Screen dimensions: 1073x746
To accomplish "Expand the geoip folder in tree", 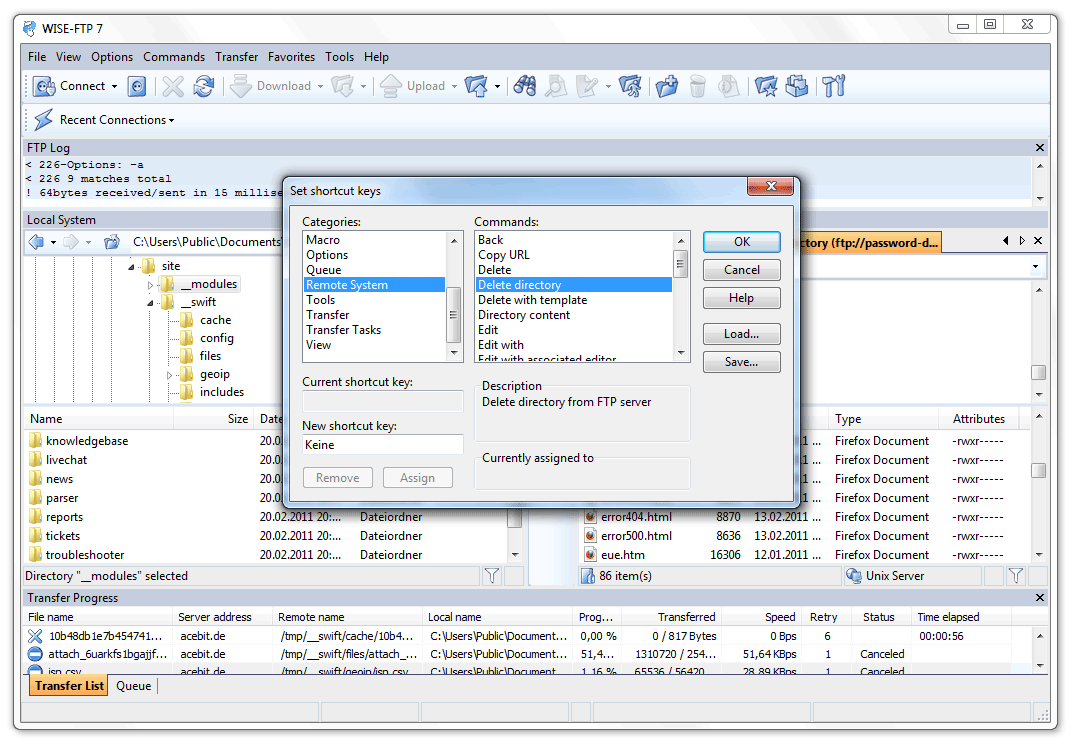I will click(171, 375).
